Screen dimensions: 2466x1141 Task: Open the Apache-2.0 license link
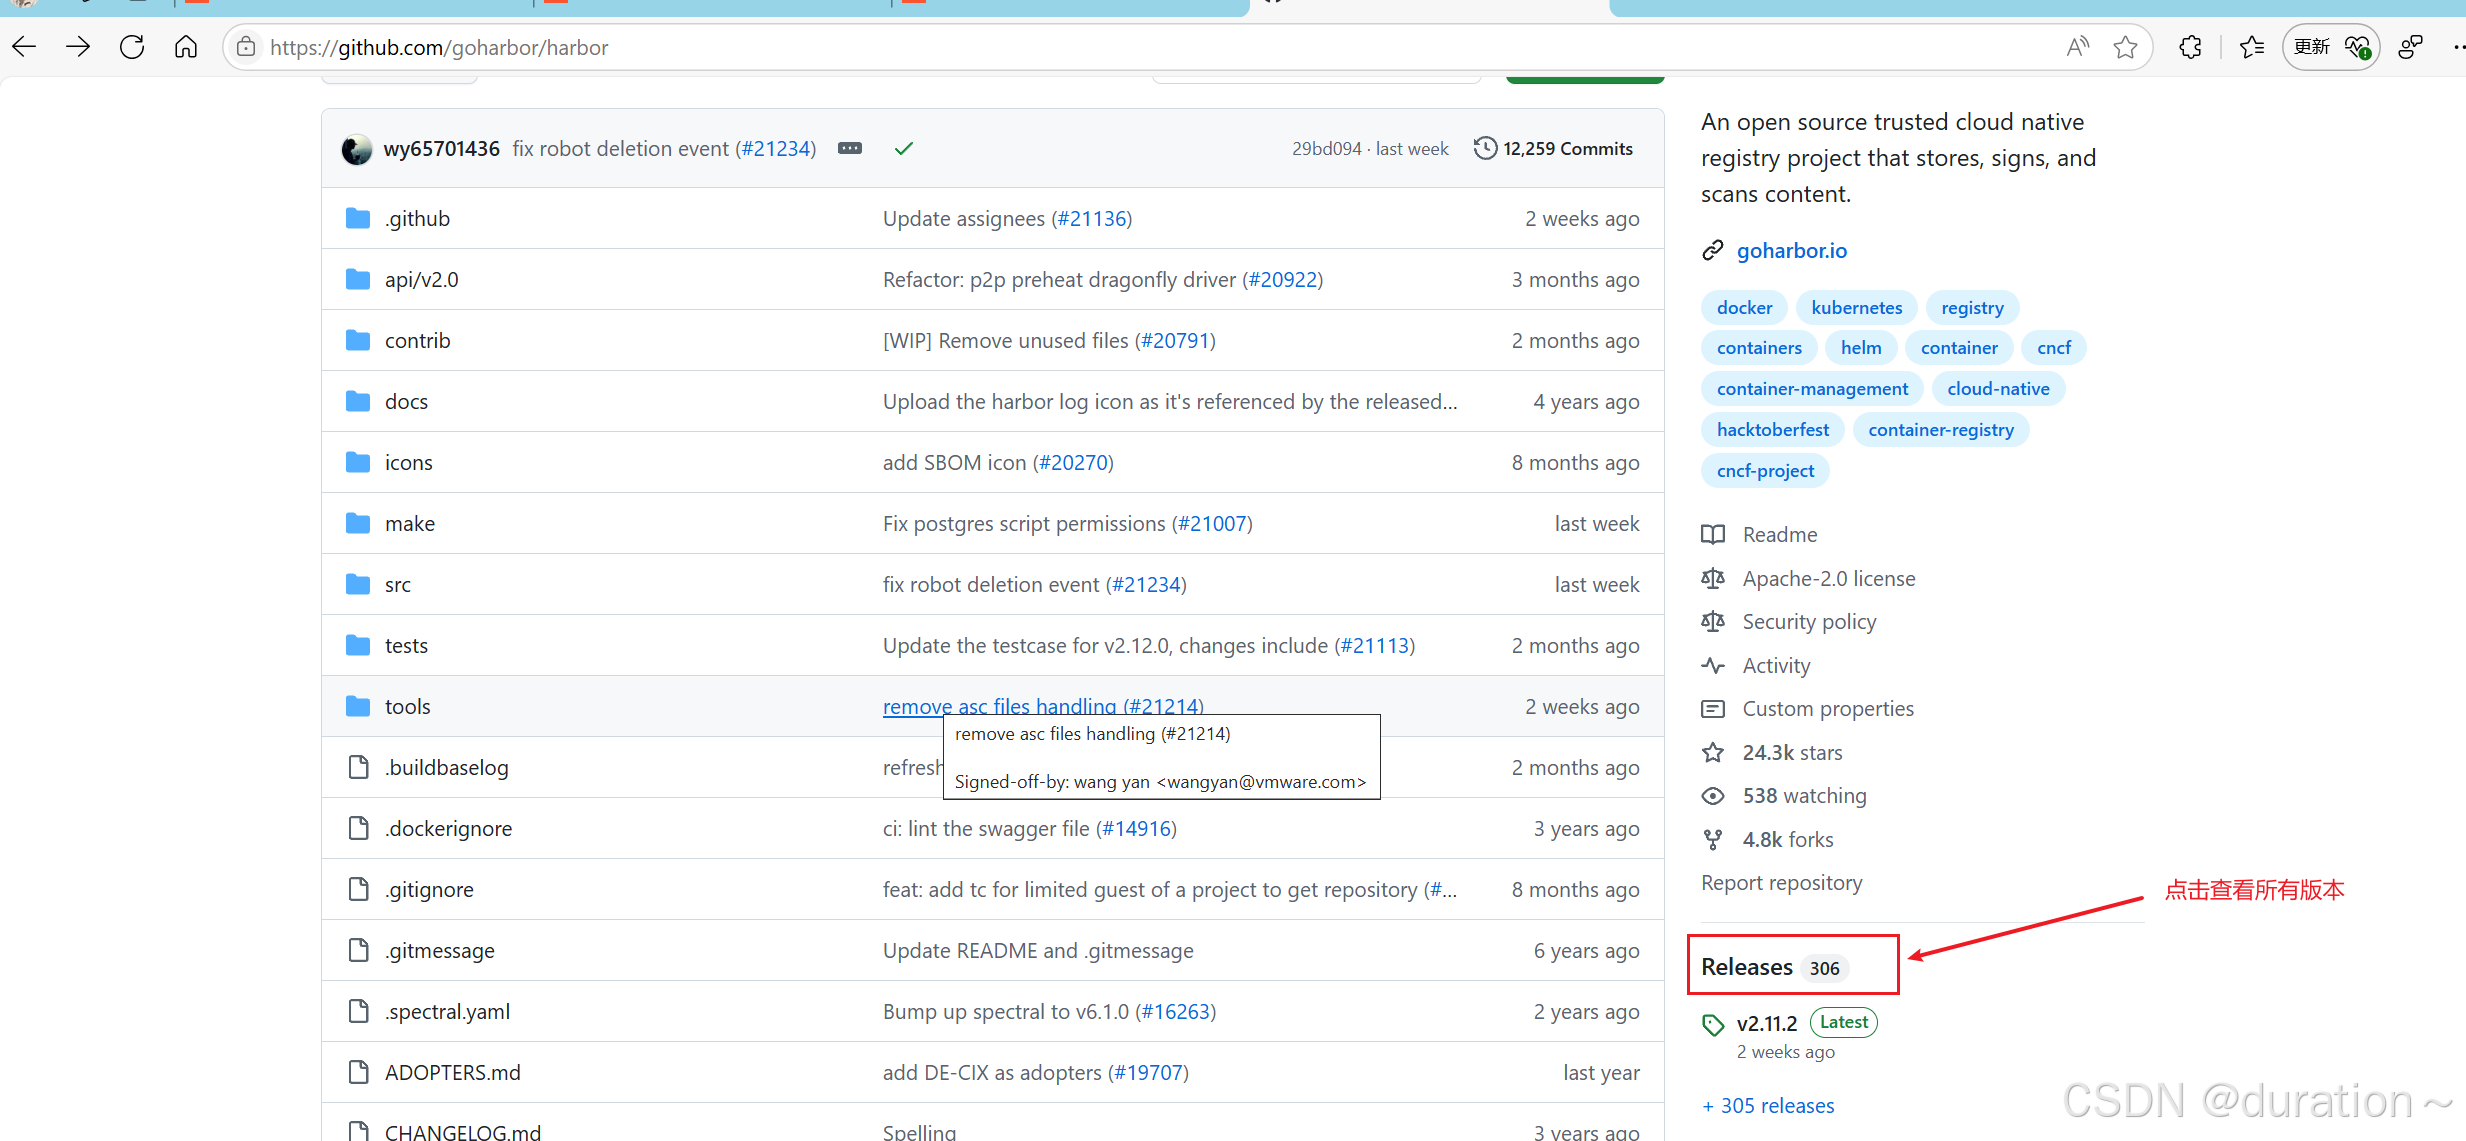pos(1808,578)
